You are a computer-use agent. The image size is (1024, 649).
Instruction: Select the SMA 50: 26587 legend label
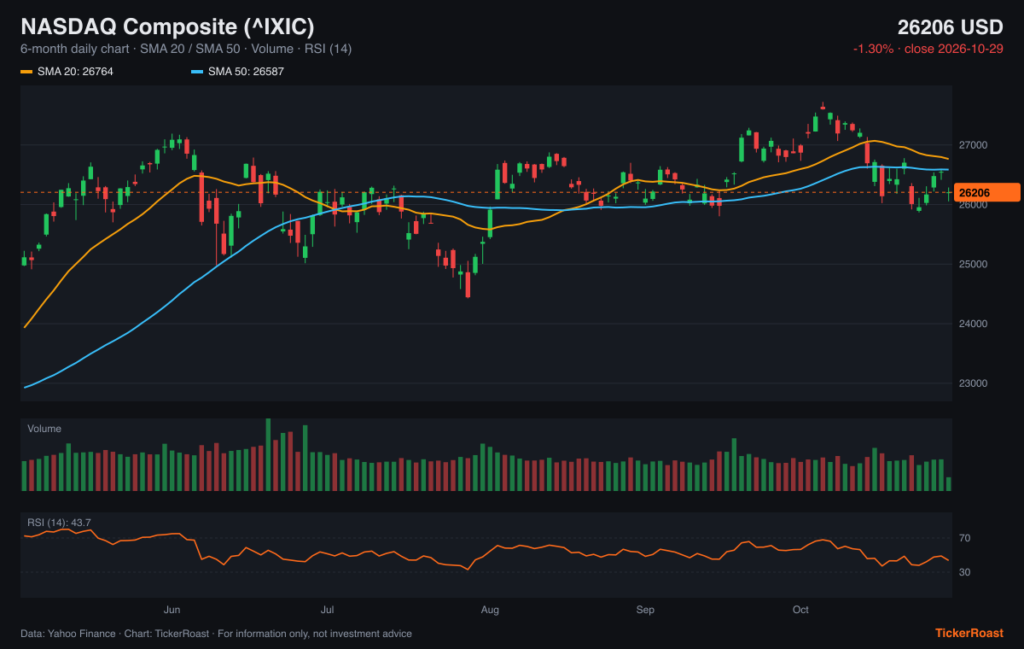[246, 72]
